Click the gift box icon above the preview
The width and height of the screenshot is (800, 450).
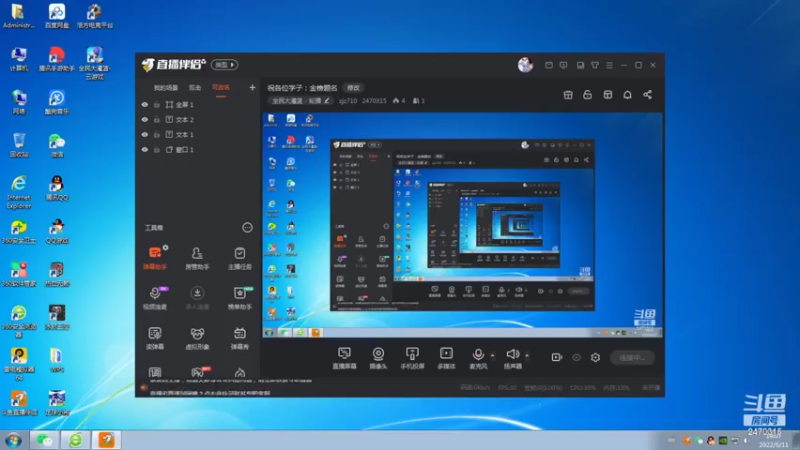click(x=568, y=95)
